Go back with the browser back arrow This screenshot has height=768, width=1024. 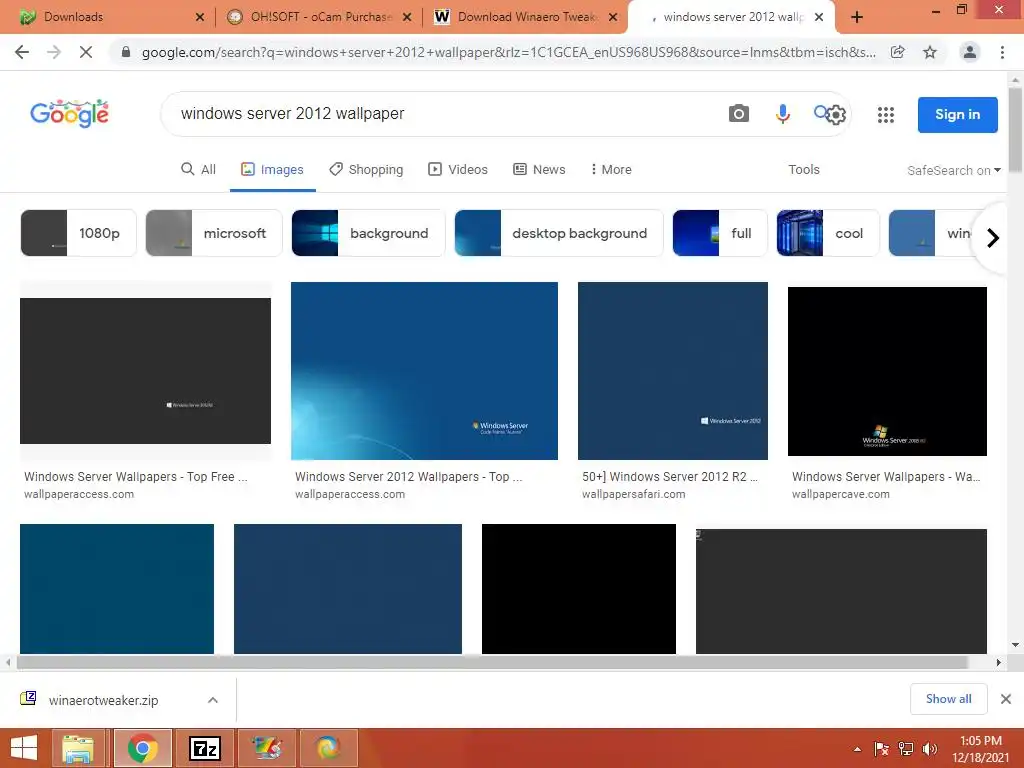tap(22, 52)
